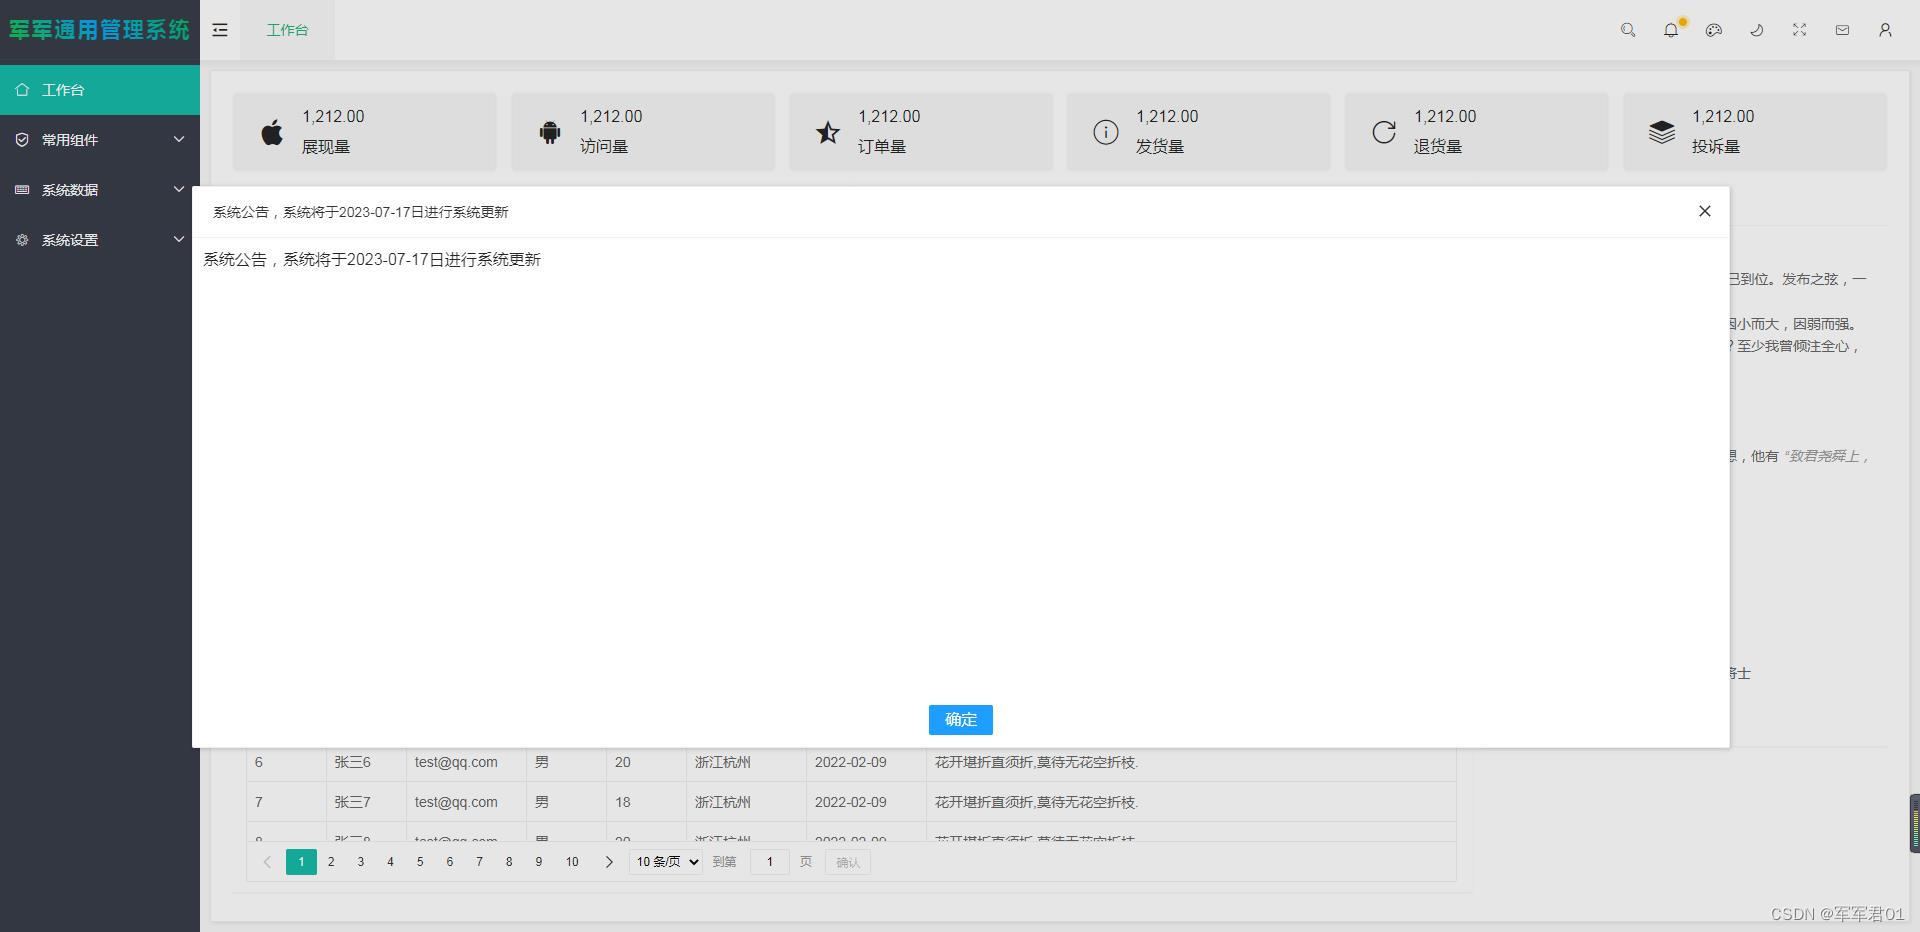The width and height of the screenshot is (1920, 932).
Task: Click the 访问量 label
Action: [604, 147]
